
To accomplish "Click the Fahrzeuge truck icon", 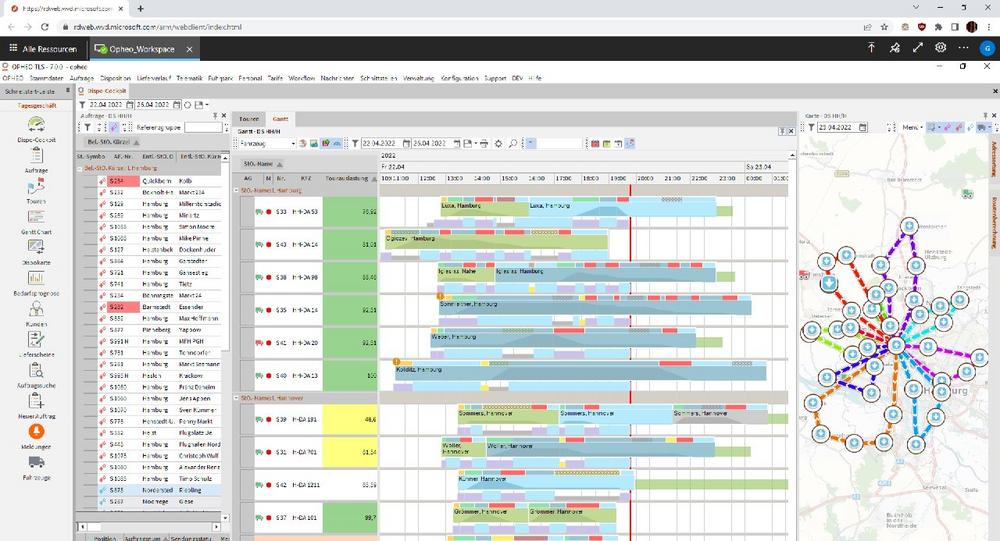I will click(x=36, y=465).
